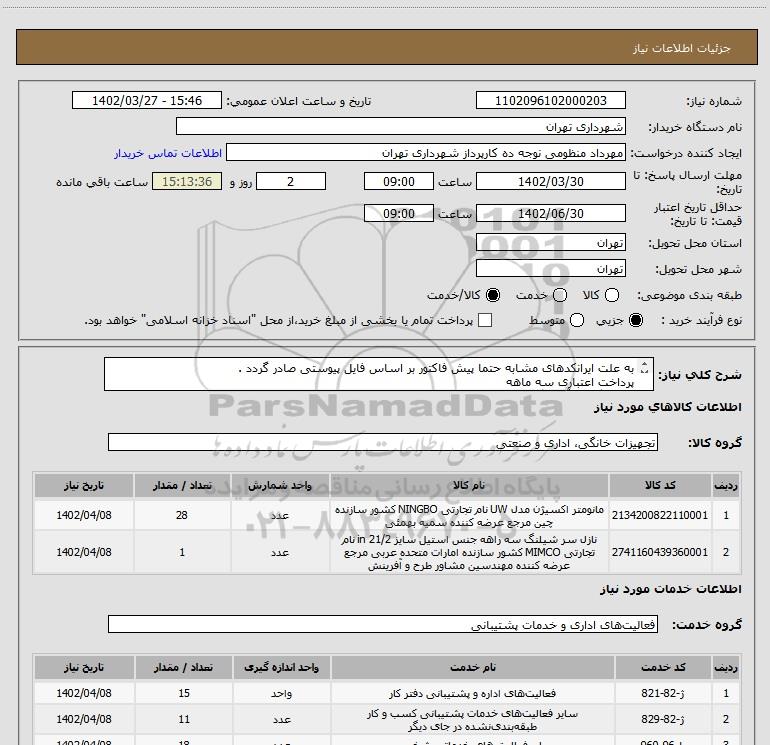Click the service code ژ-82-829
770x745 pixels.
click(663, 719)
